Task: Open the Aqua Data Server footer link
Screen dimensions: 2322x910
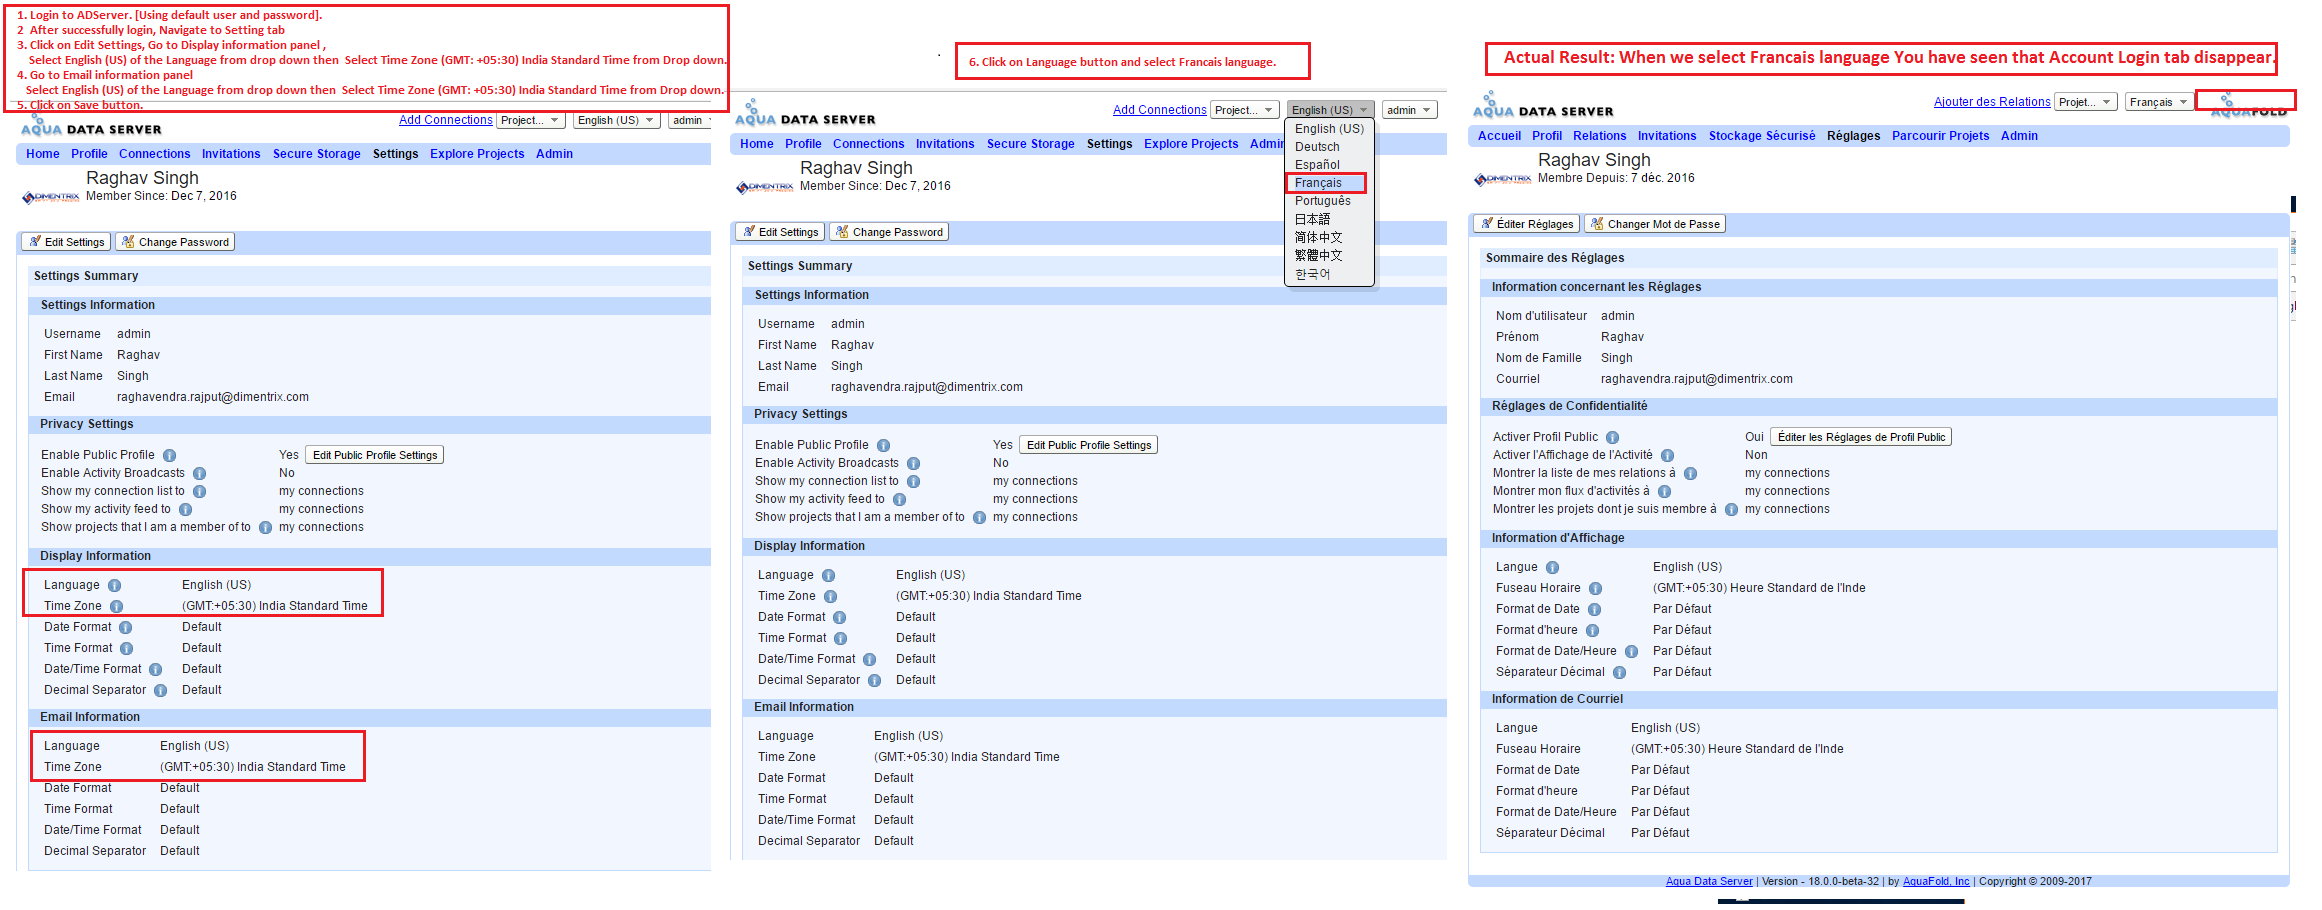Action: click(1709, 882)
